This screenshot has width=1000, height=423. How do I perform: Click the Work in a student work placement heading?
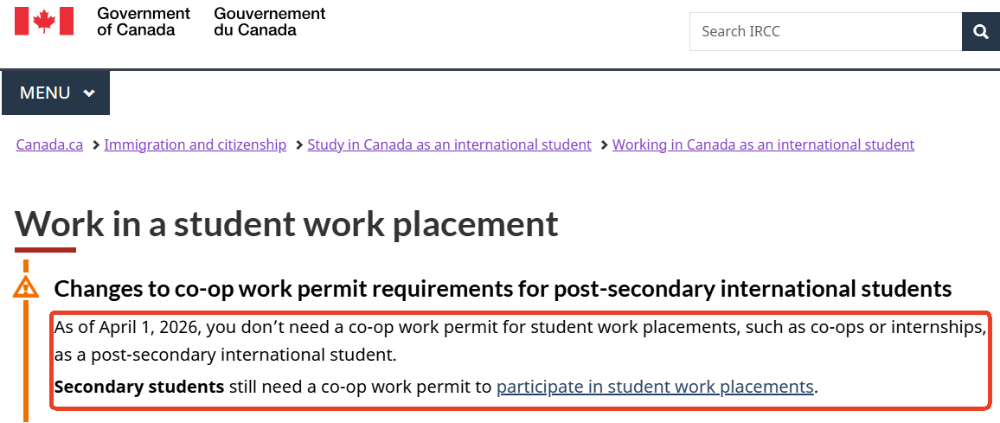pyautogui.click(x=287, y=223)
